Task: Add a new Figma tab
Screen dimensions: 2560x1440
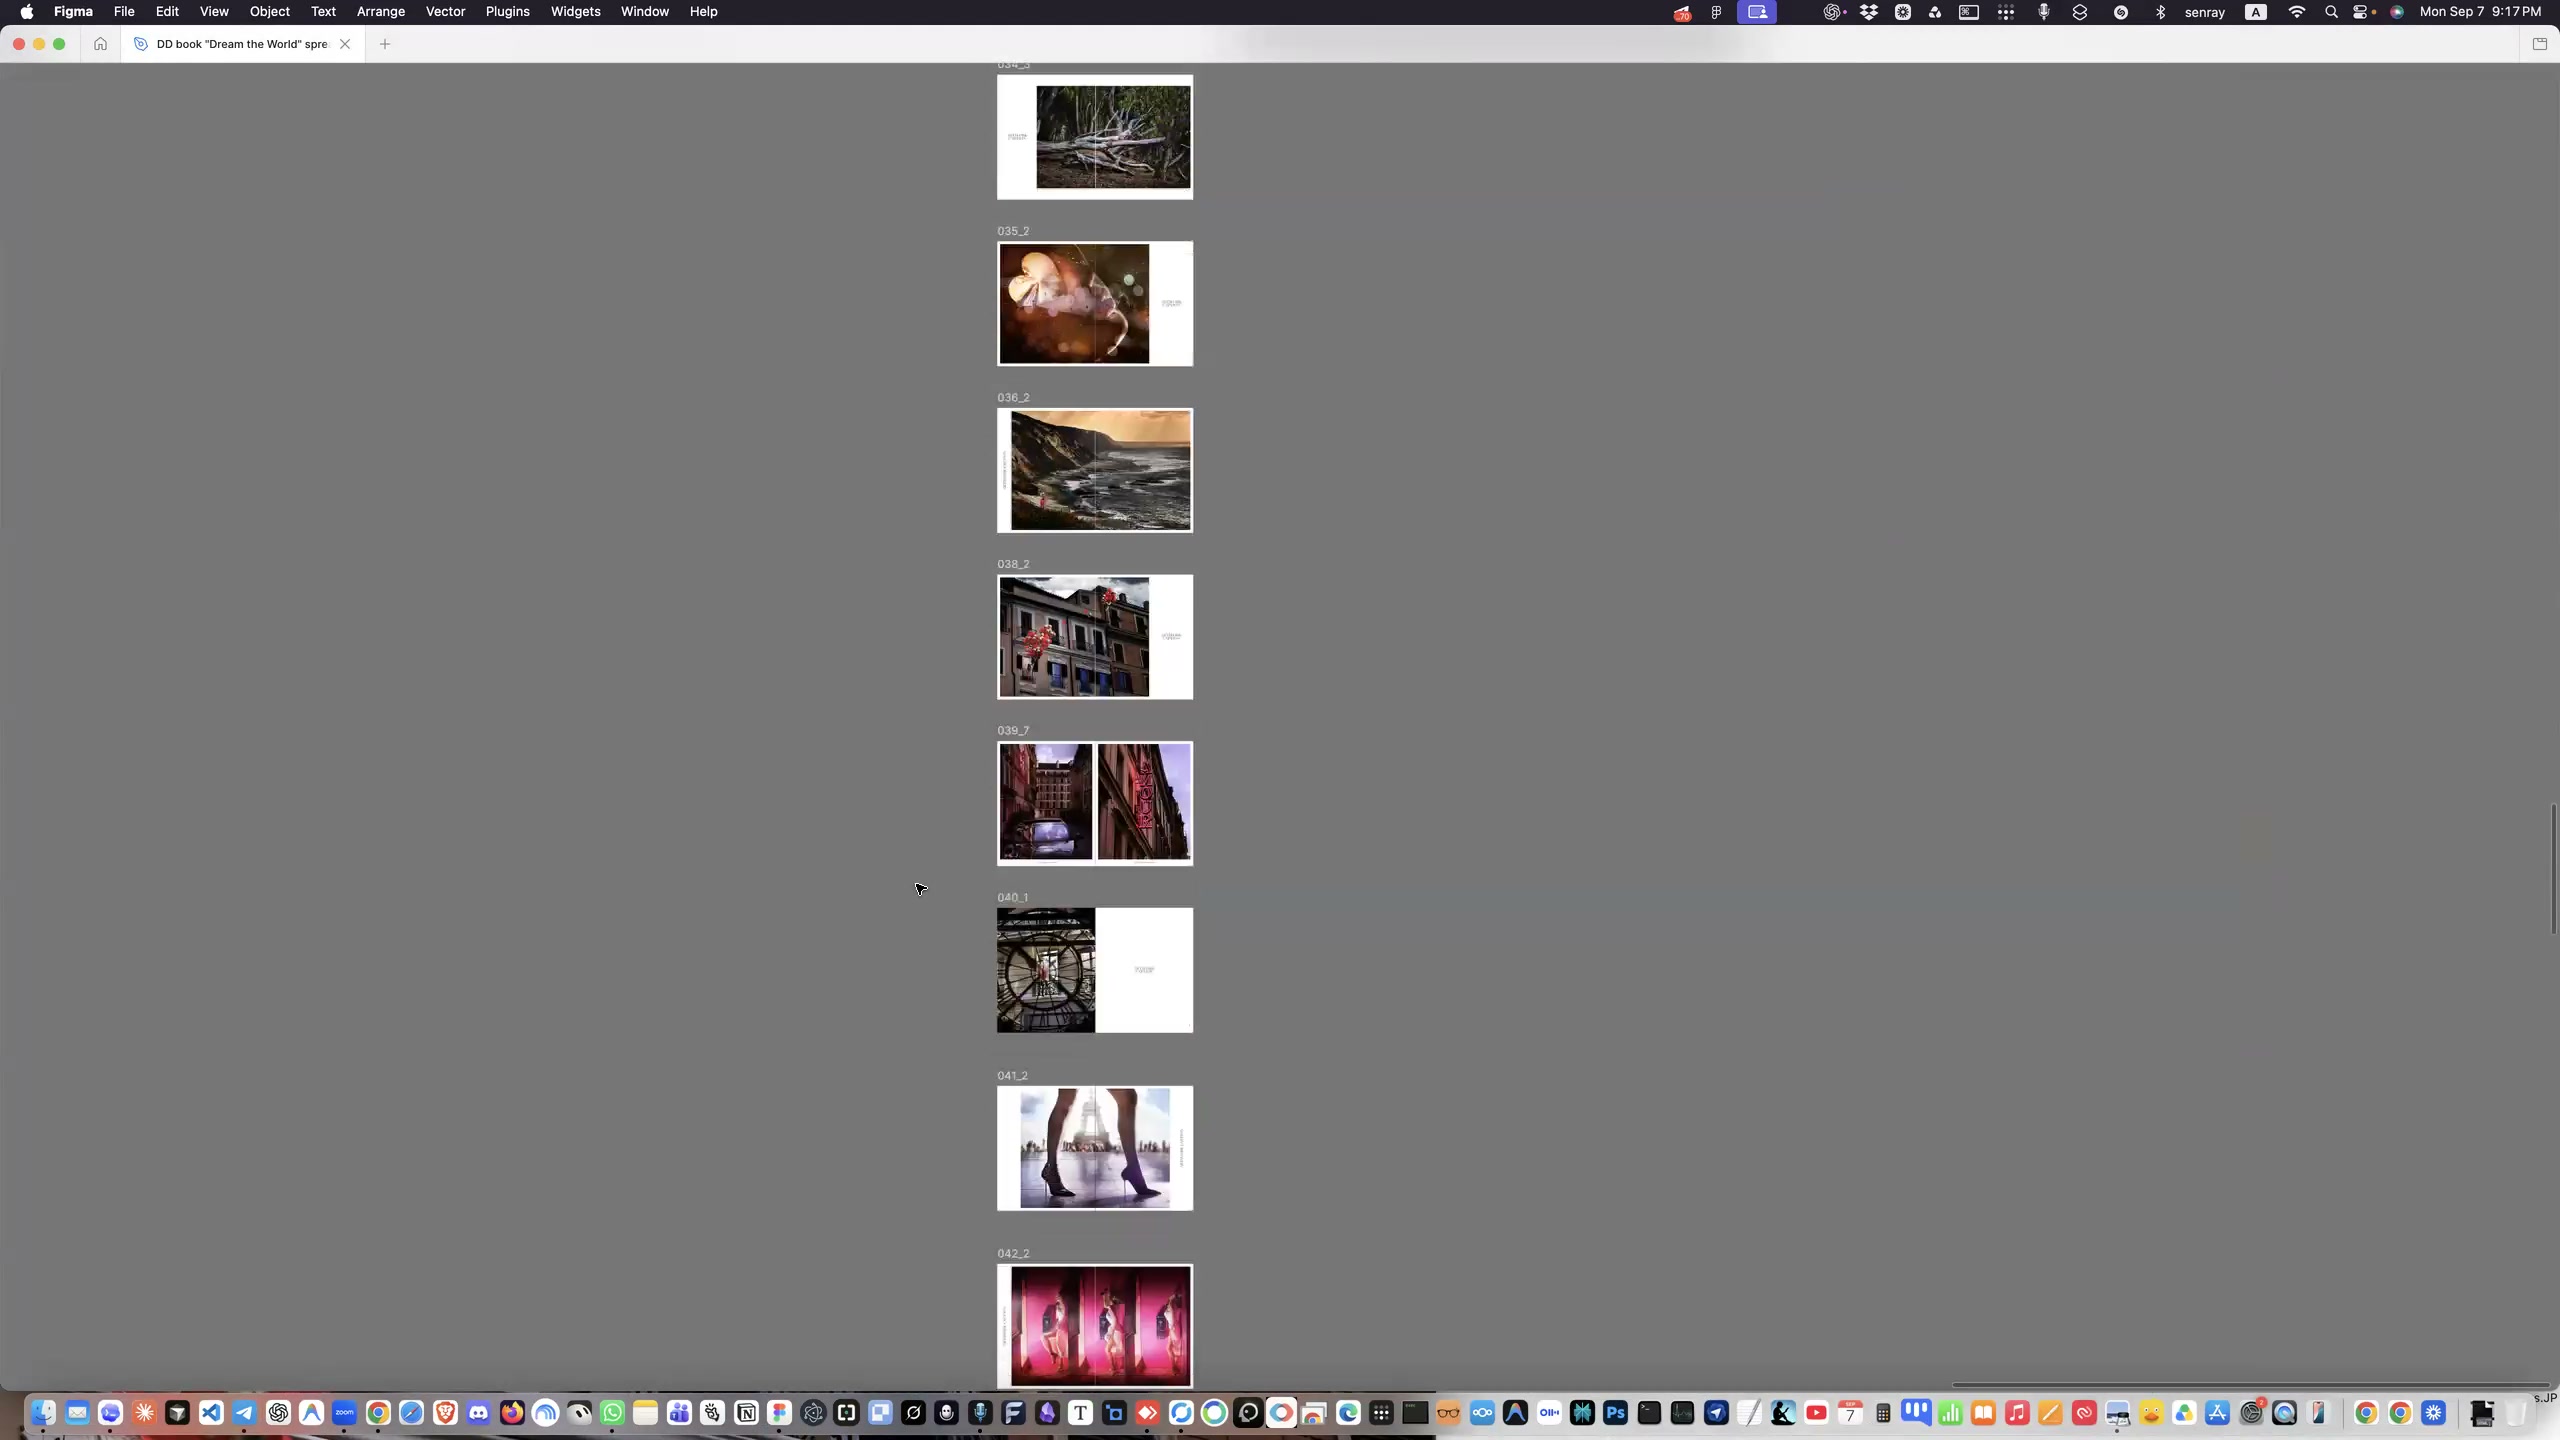Action: [385, 44]
